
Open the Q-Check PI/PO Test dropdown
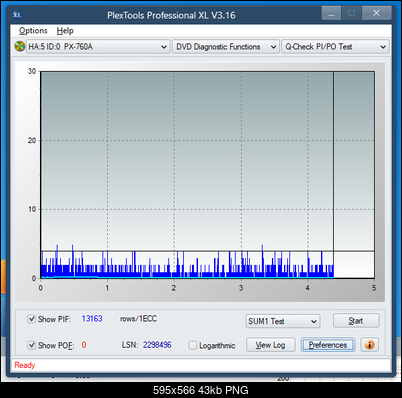[335, 47]
